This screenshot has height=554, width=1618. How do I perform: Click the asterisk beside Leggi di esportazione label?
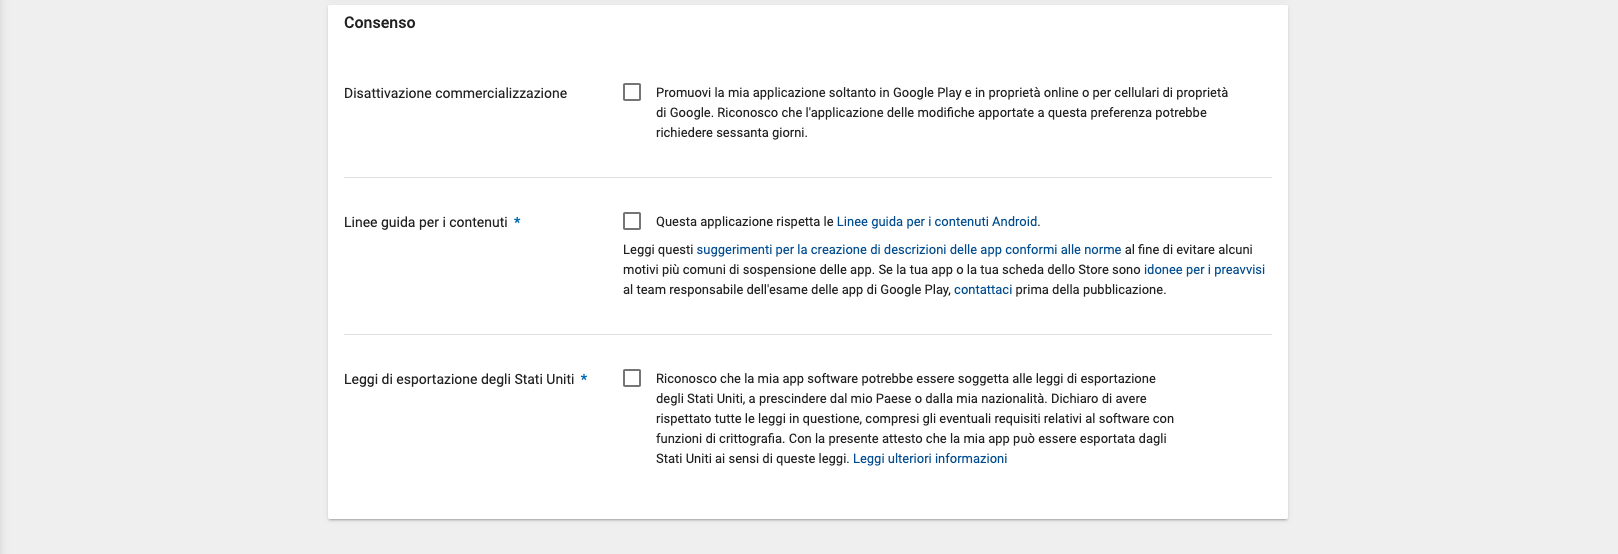pyautogui.click(x=584, y=379)
